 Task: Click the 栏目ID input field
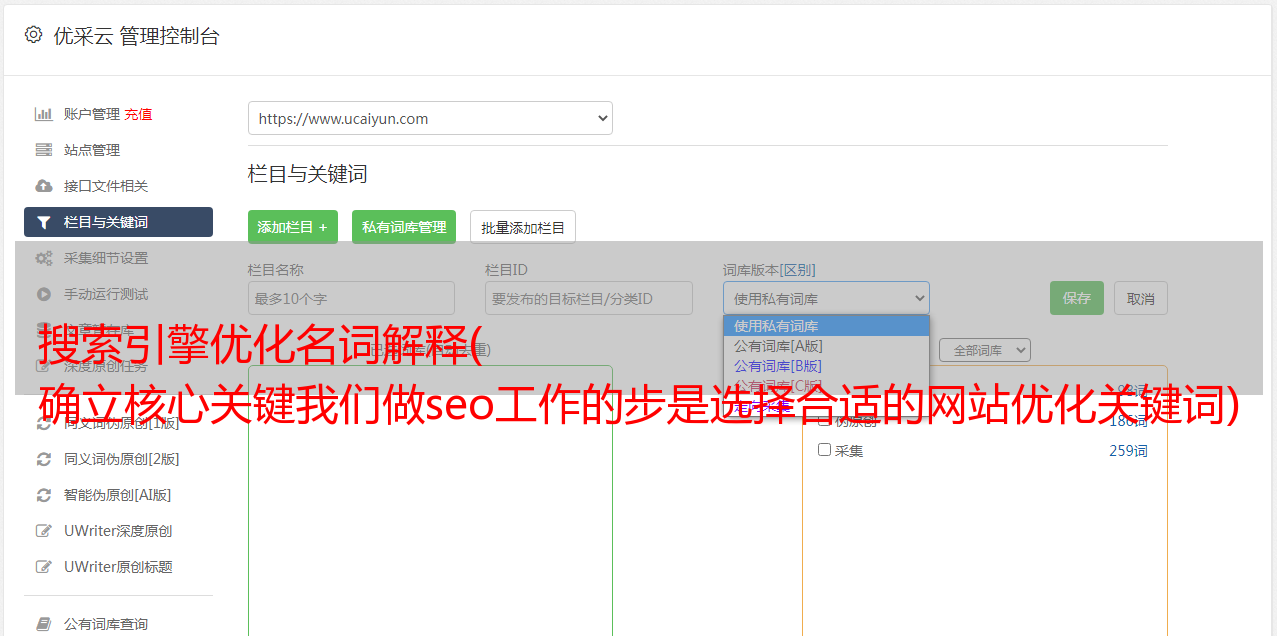point(589,298)
